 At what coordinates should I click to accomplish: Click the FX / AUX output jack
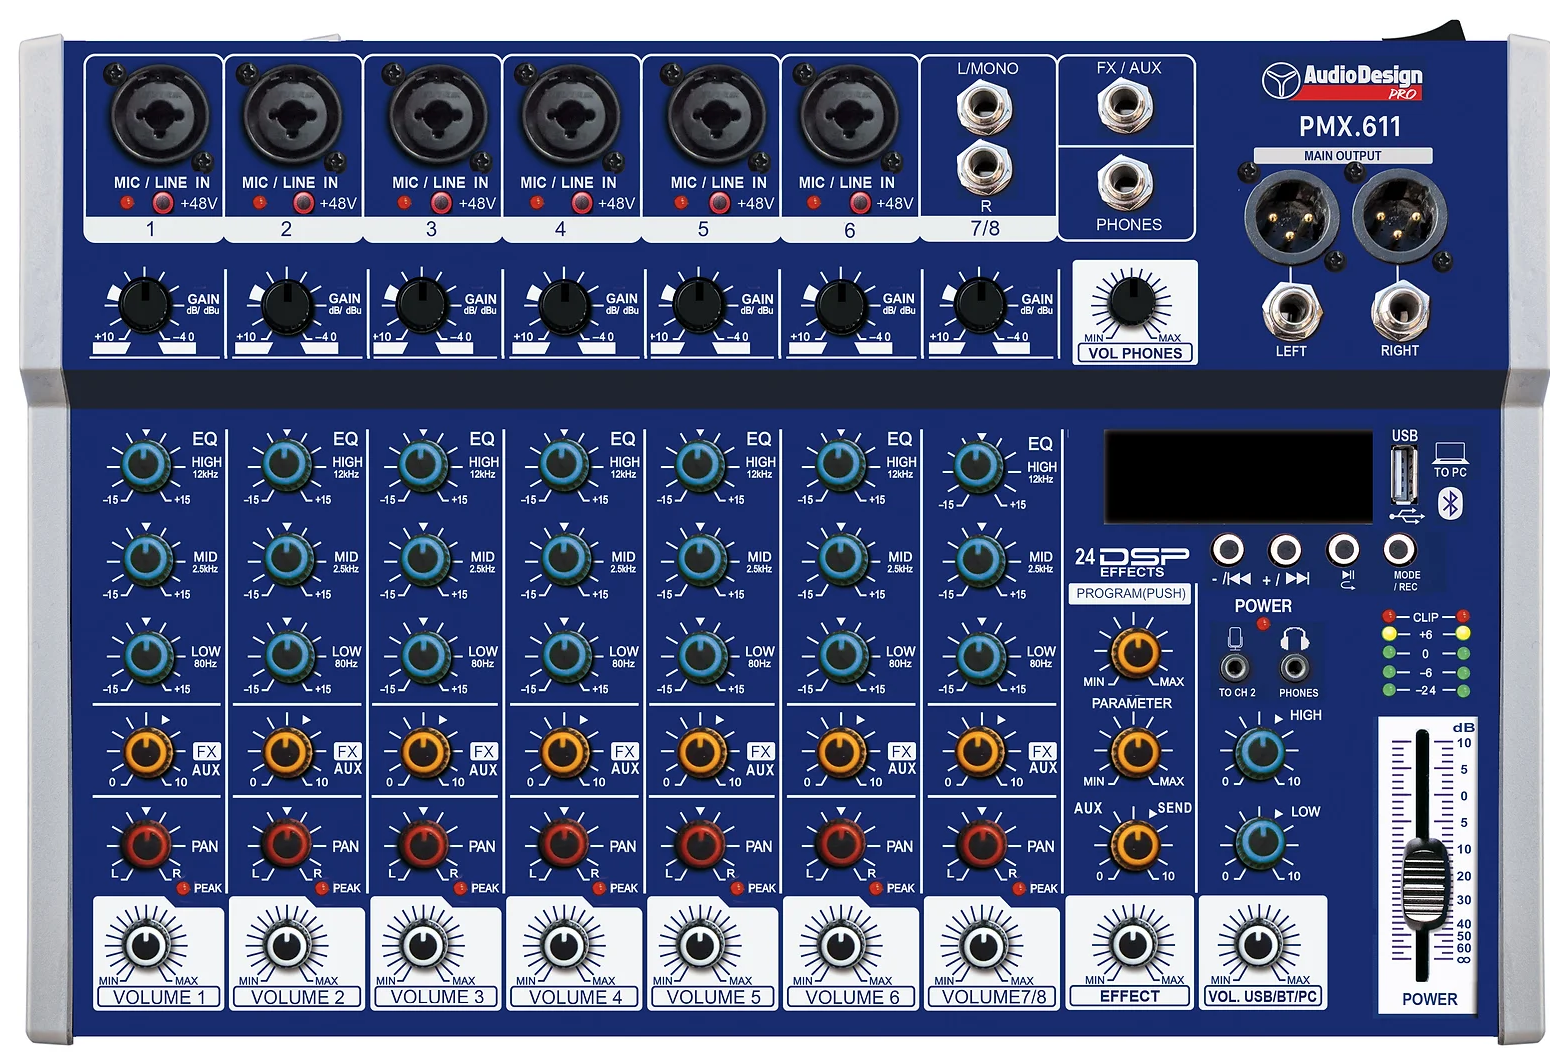tap(1125, 105)
